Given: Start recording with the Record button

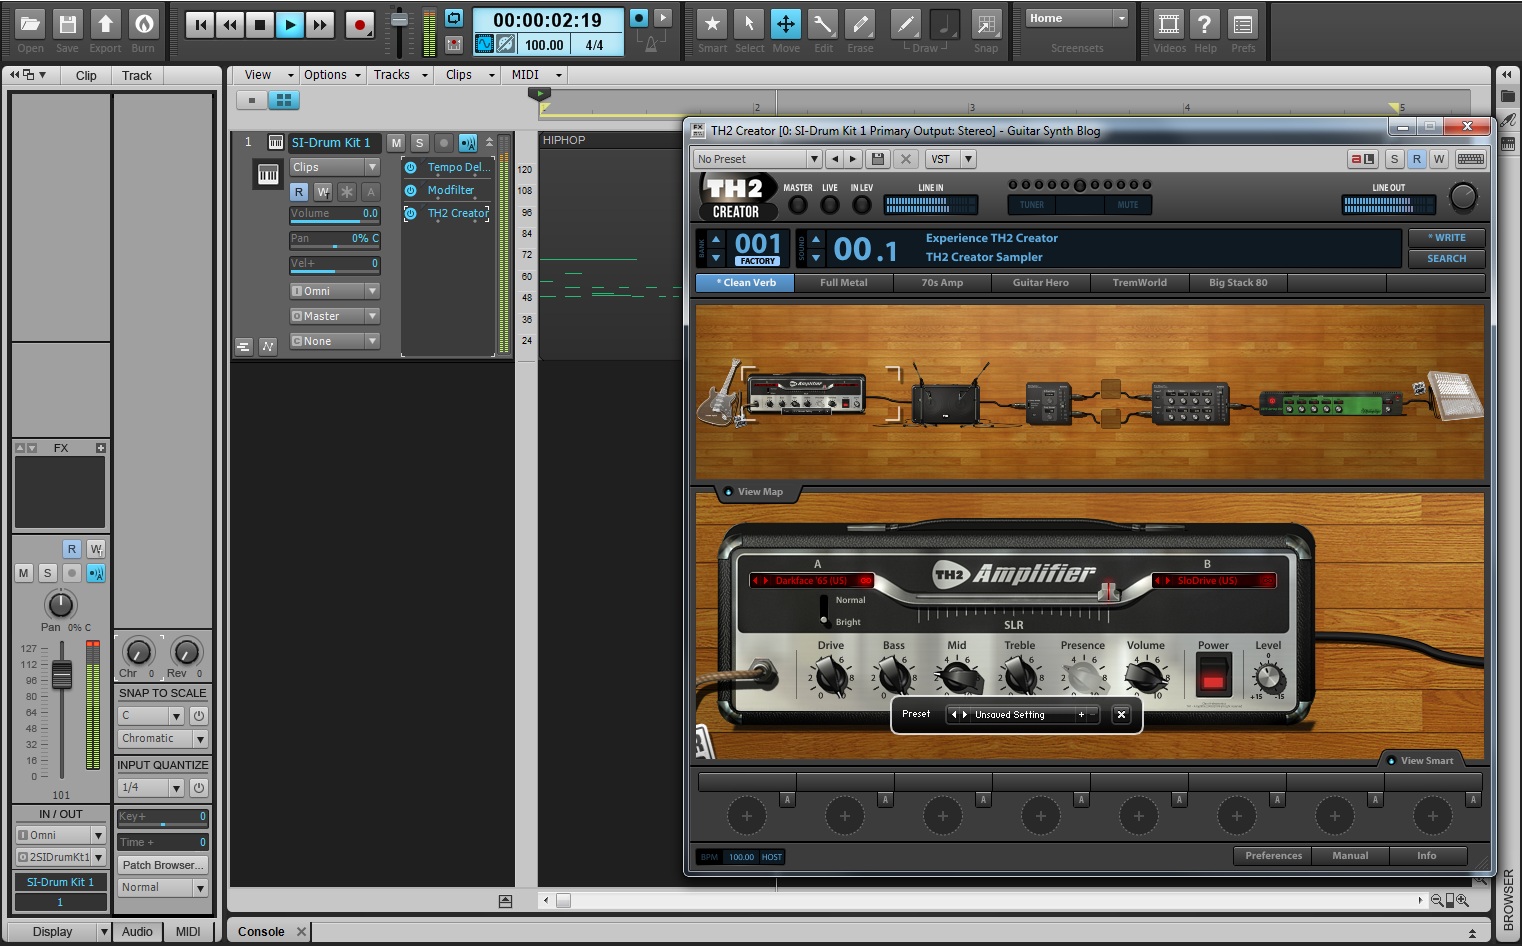Looking at the screenshot, I should pyautogui.click(x=359, y=25).
